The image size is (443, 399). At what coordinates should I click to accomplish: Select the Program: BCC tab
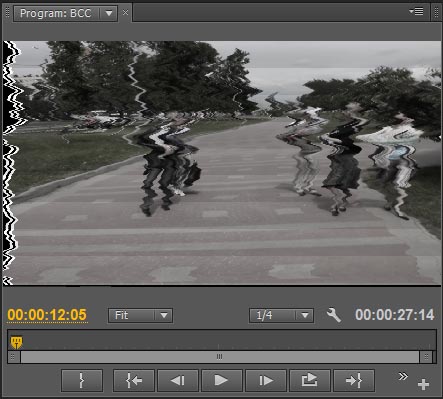(x=55, y=13)
